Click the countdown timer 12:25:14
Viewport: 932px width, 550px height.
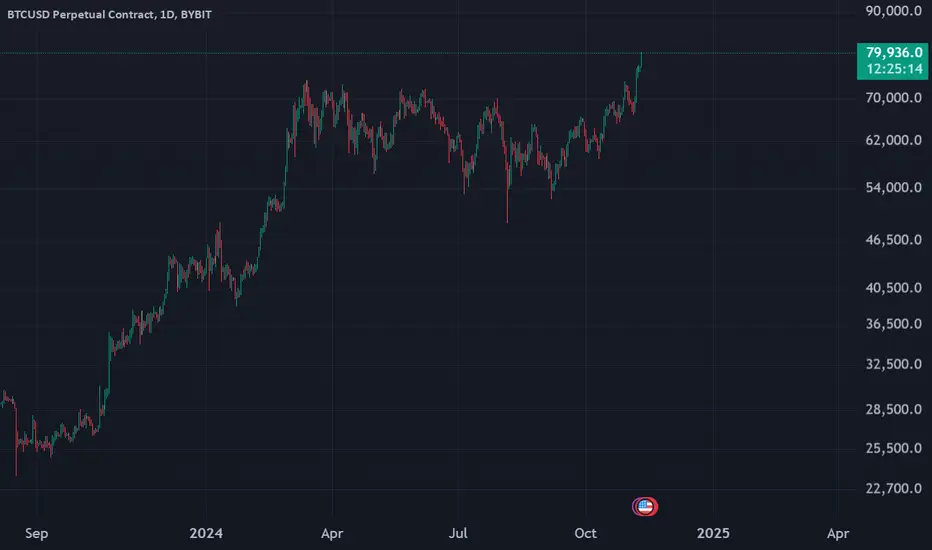tap(894, 69)
